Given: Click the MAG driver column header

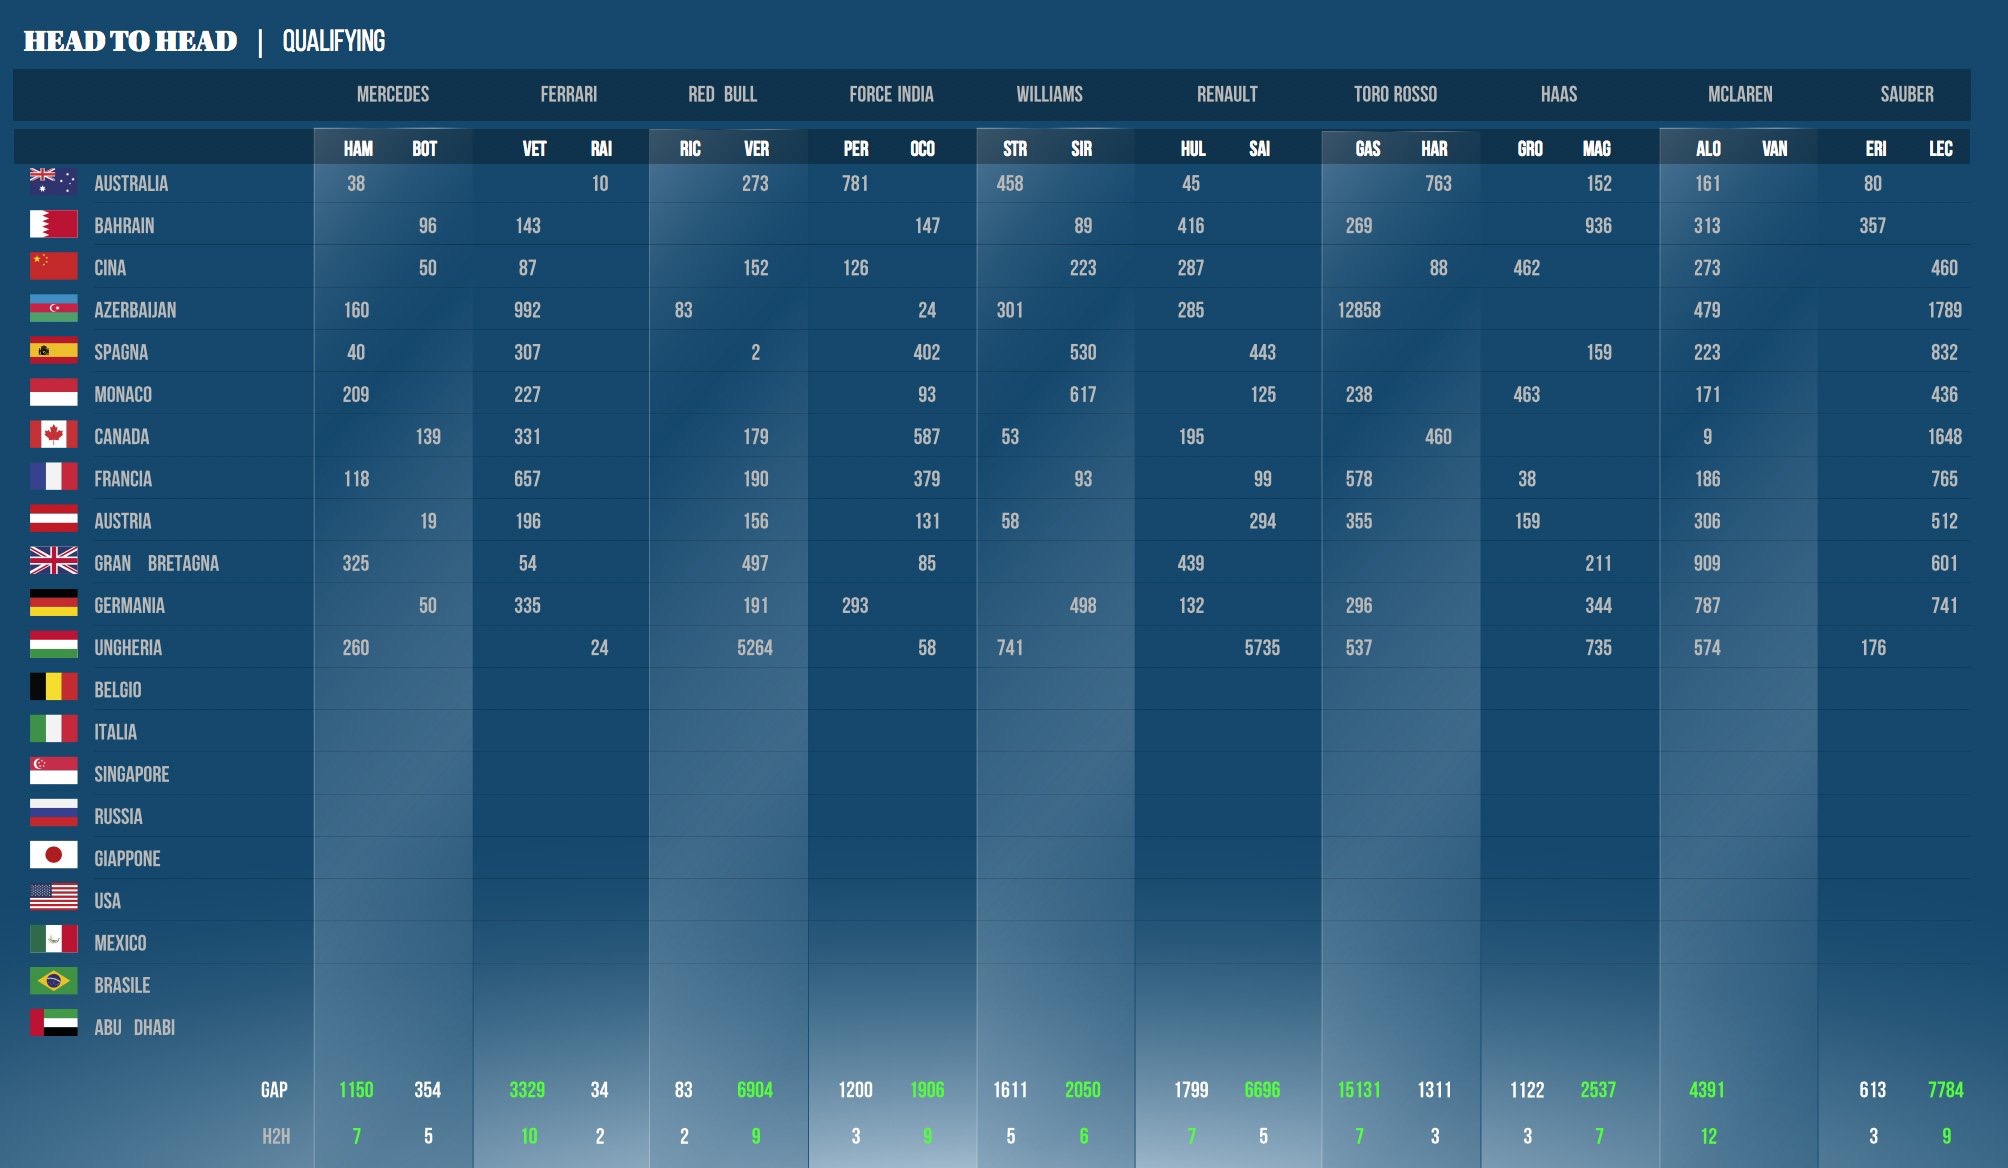Looking at the screenshot, I should pyautogui.click(x=1597, y=149).
